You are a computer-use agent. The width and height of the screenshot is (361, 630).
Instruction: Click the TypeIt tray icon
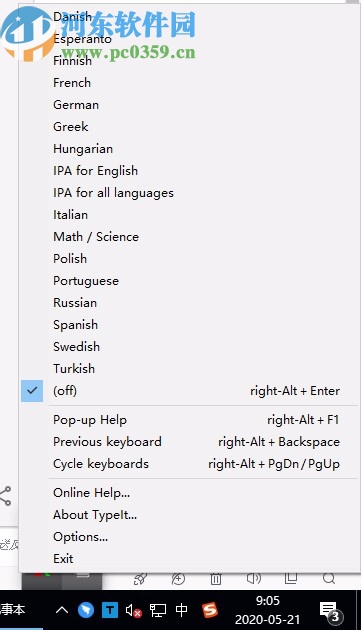pyautogui.click(x=110, y=610)
